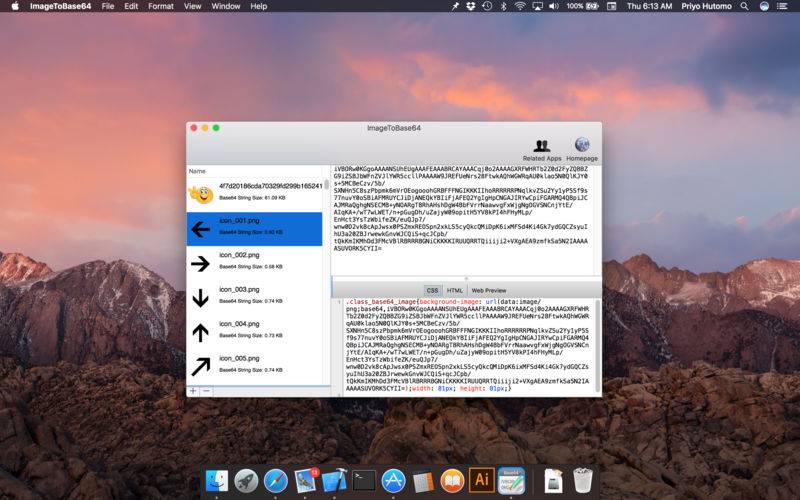Click the plus button to add an image
Image resolution: width=800 pixels, height=500 pixels.
click(193, 391)
